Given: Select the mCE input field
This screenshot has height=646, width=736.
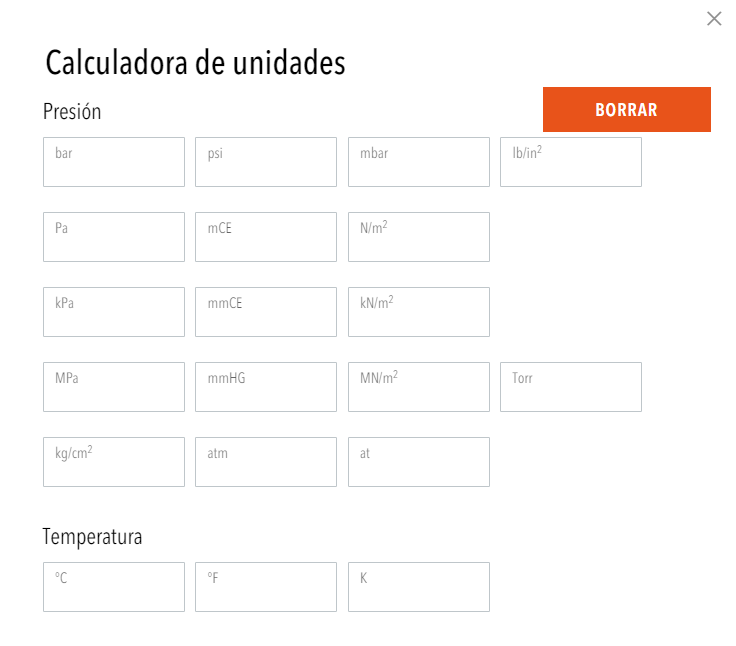Looking at the screenshot, I should (x=266, y=237).
